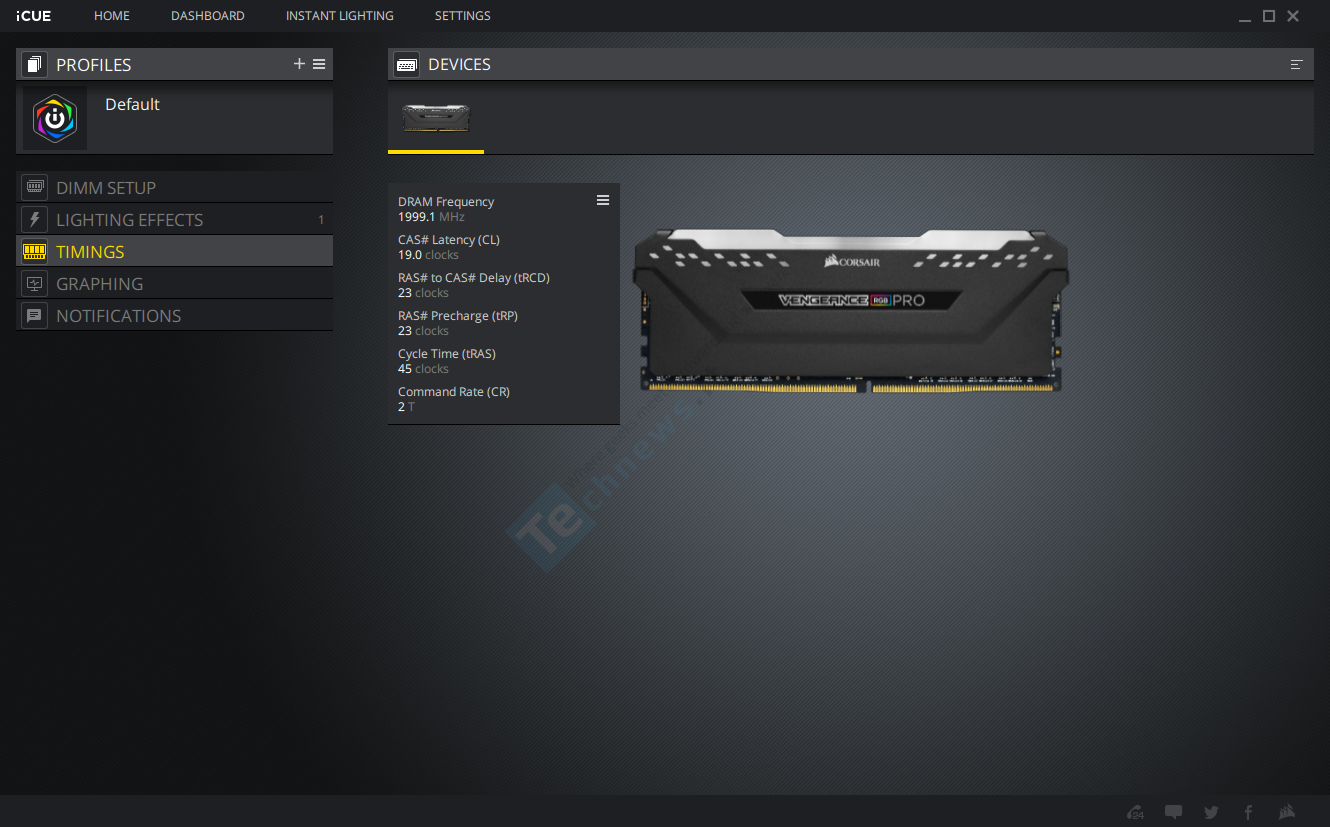
Task: Open the Devices panel options menu
Action: tap(1297, 64)
